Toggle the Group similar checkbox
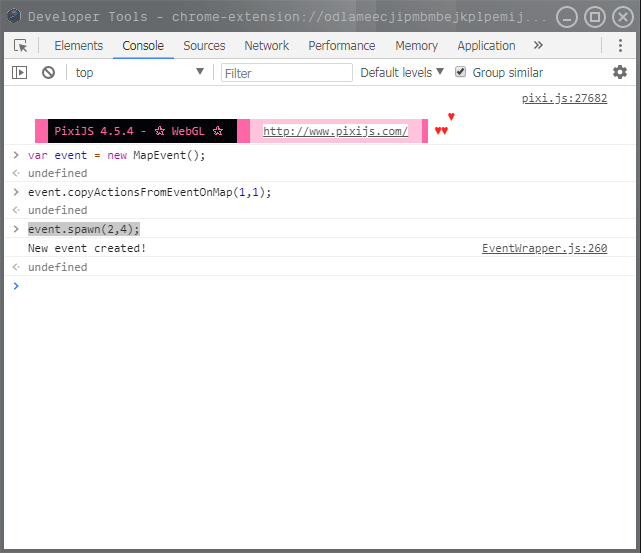Viewport: 641px width, 553px height. click(460, 72)
